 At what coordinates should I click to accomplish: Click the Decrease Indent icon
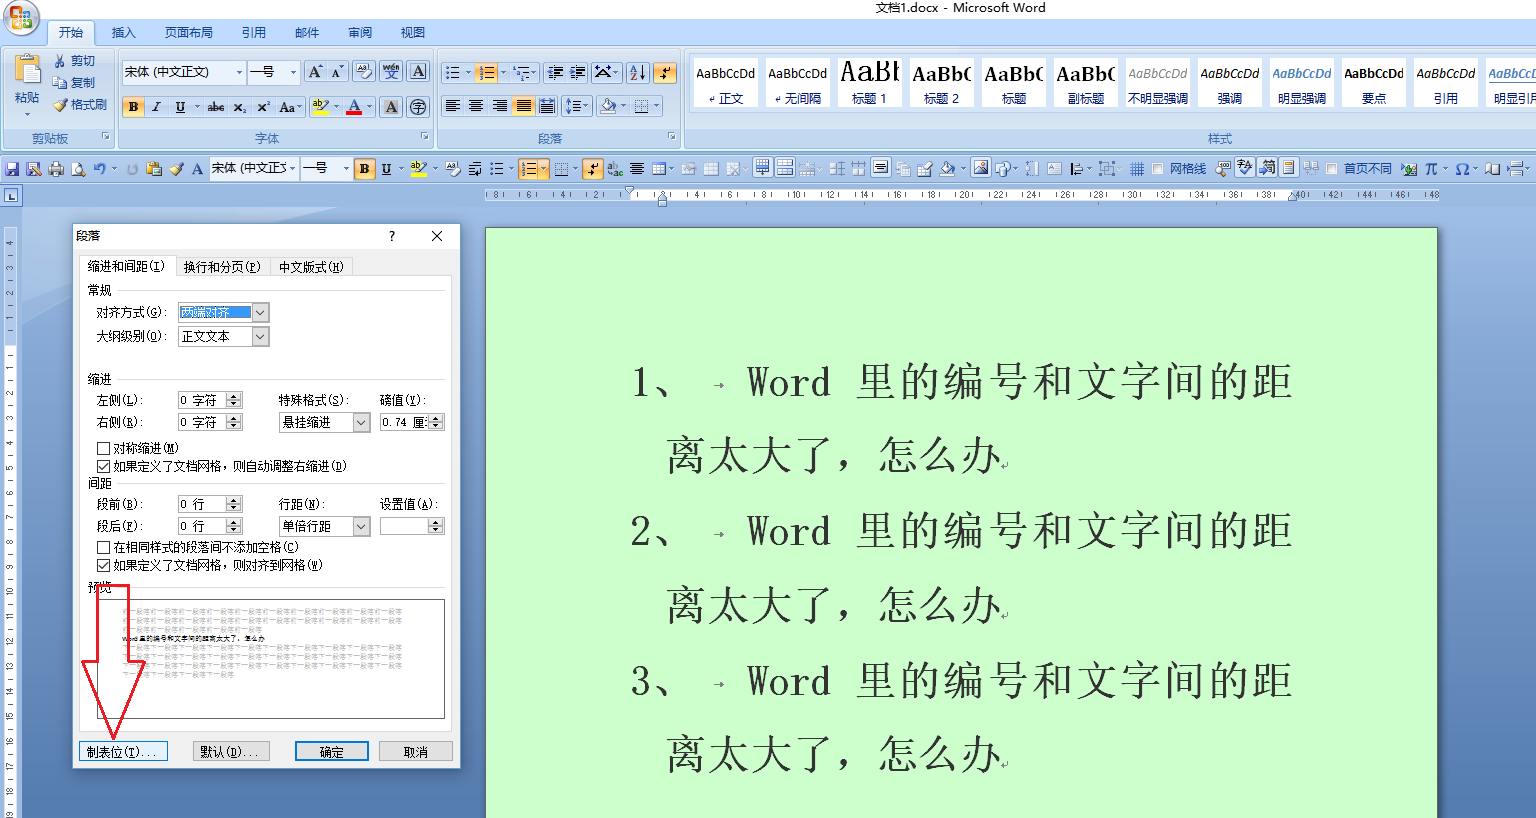pyautogui.click(x=555, y=73)
